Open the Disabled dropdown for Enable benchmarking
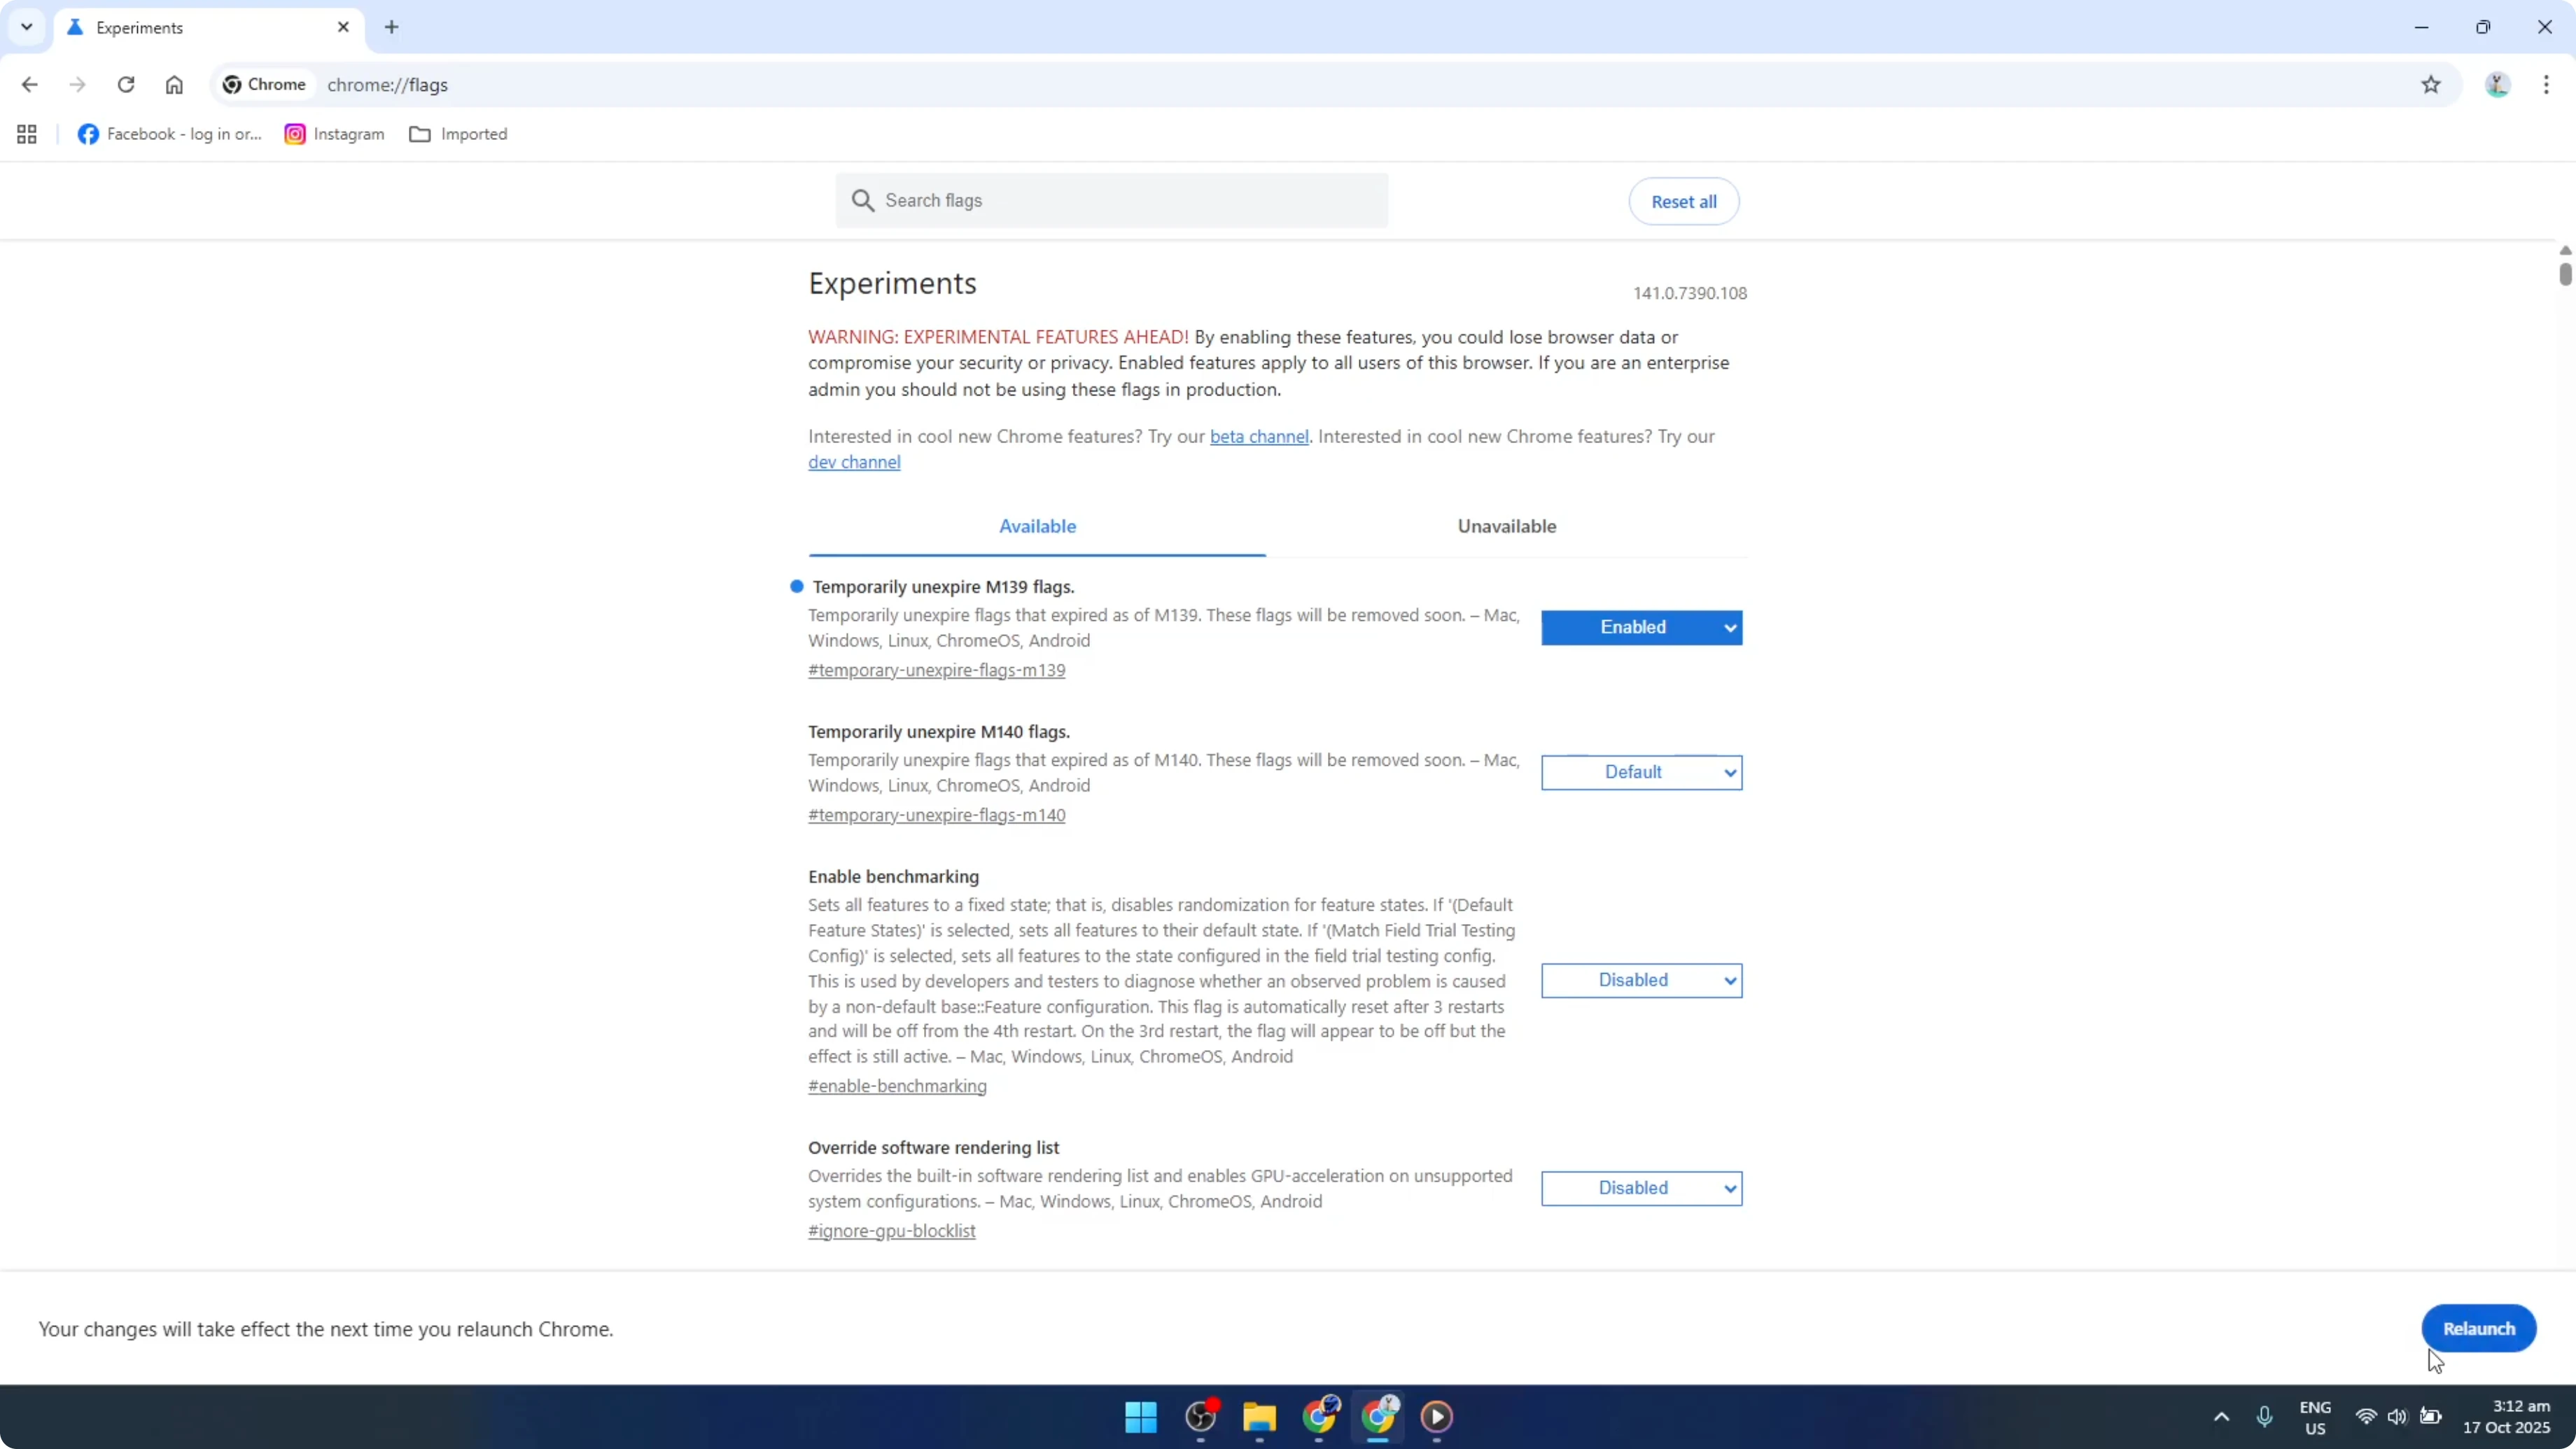Viewport: 2576px width, 1449px height. [1641, 980]
